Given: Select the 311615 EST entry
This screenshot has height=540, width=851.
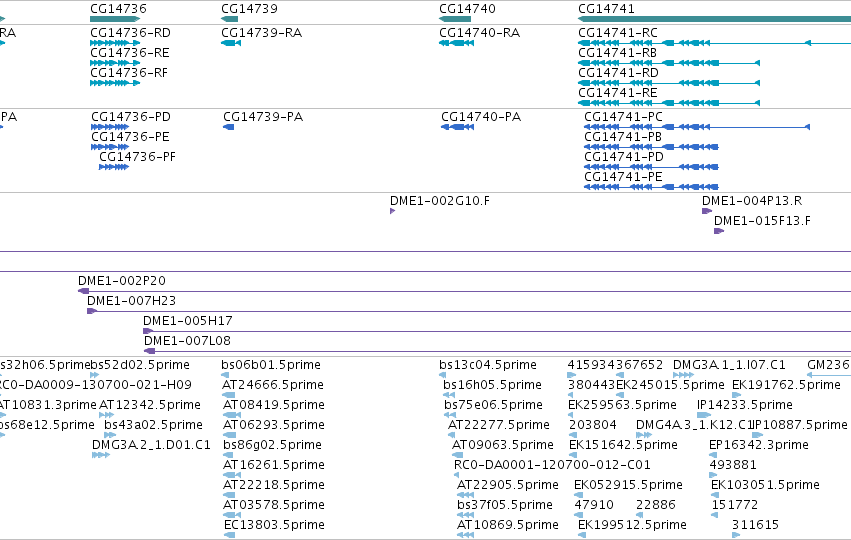Looking at the screenshot, I should (736, 536).
